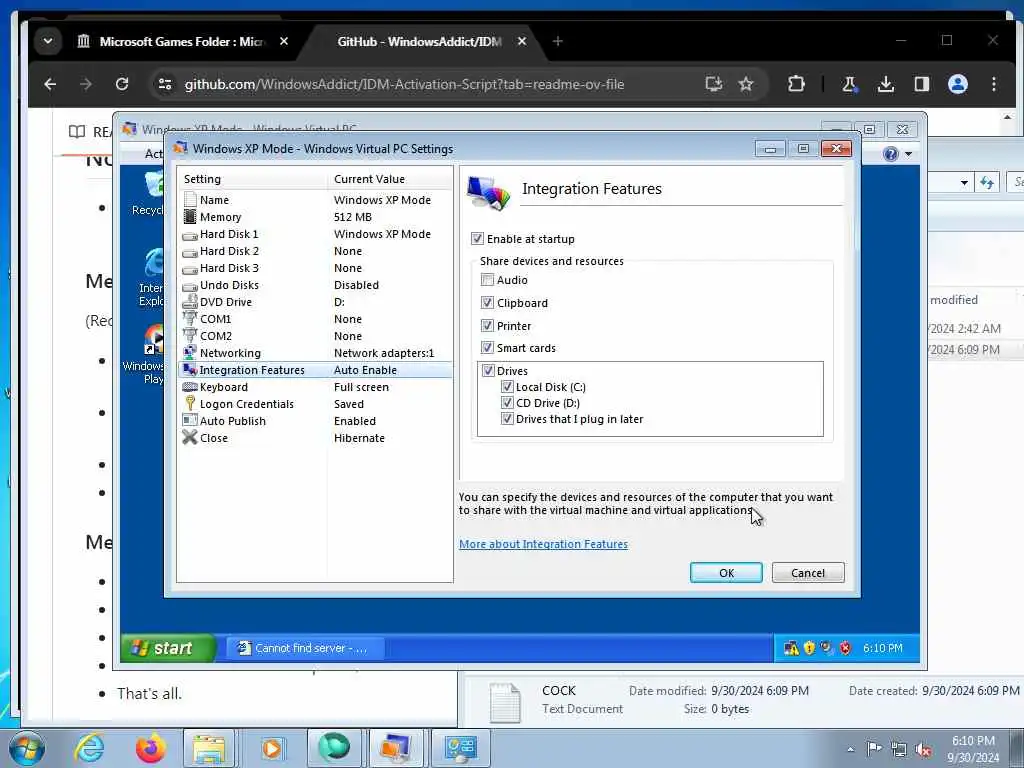
Task: Click the Hard Disk 1 drive icon
Action: click(189, 234)
